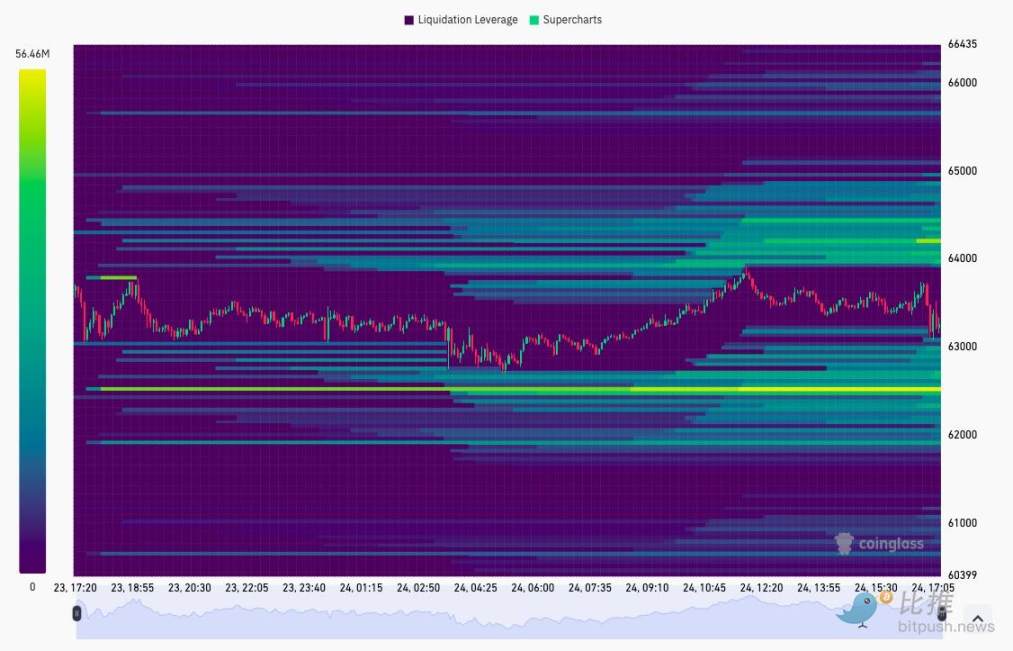
Task: Toggle the Liquidation Leverage legend series
Action: coord(468,20)
